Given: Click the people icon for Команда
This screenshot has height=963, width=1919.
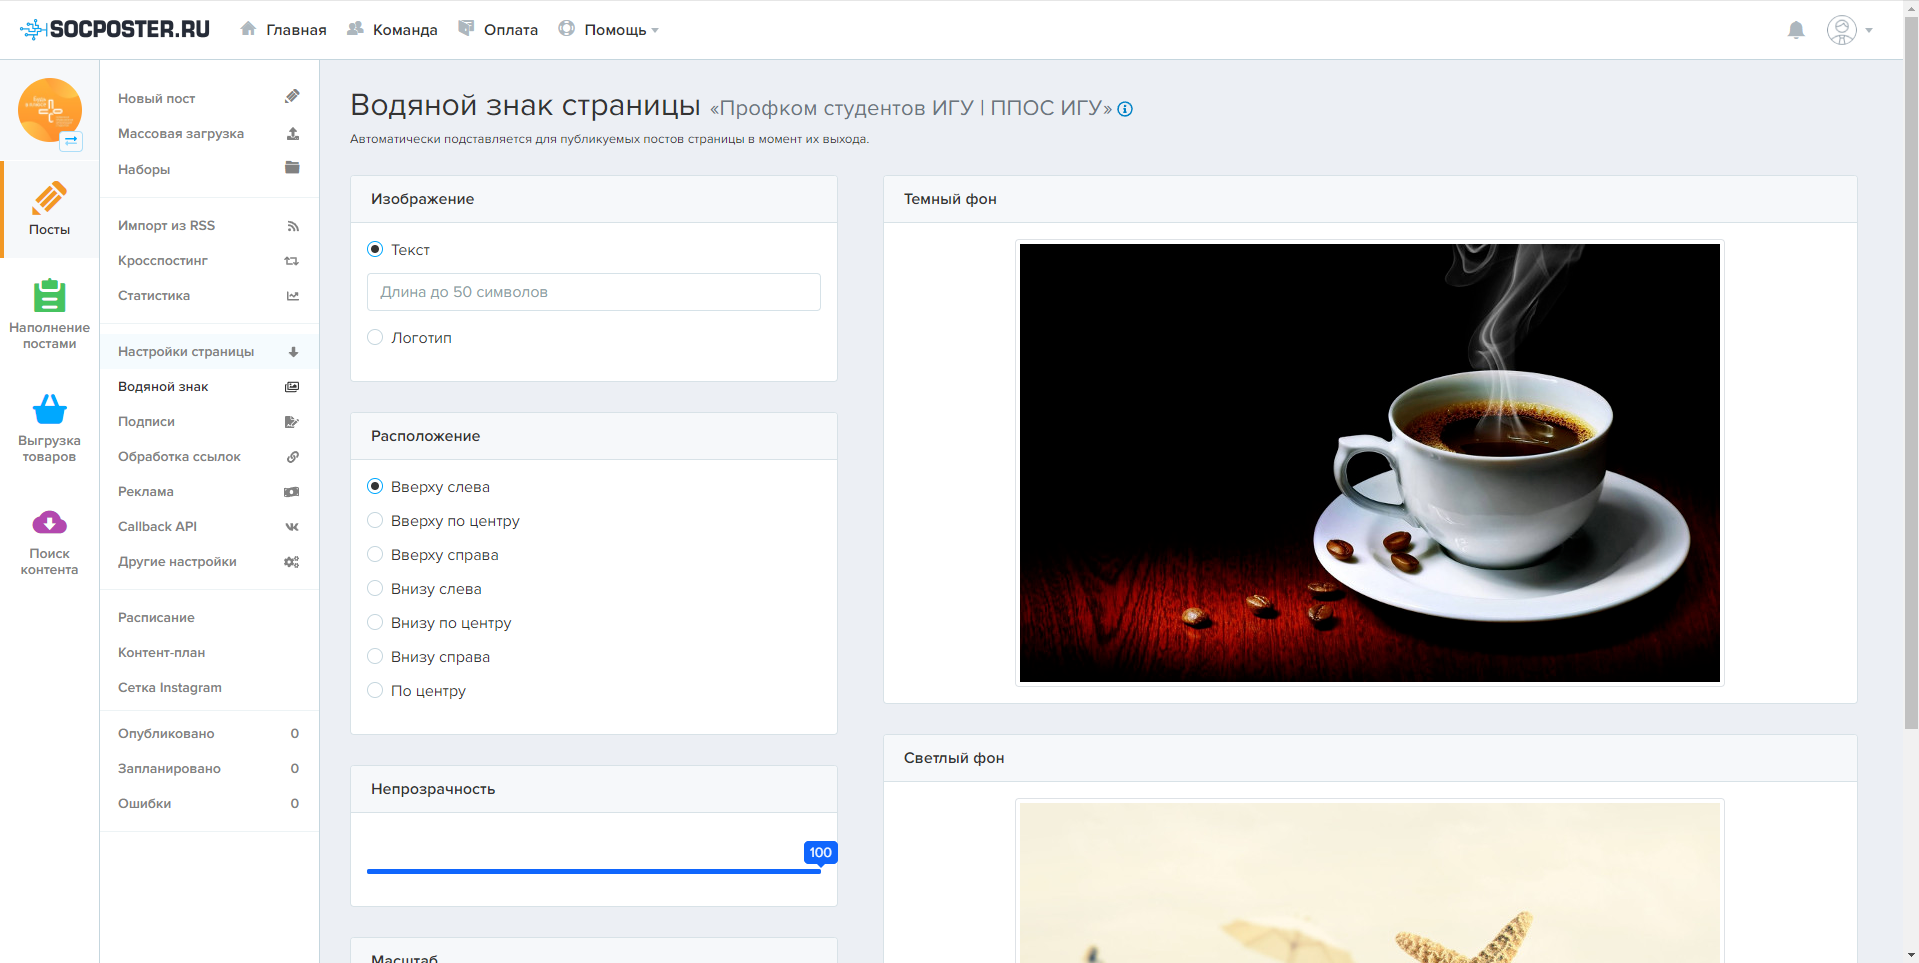Looking at the screenshot, I should (355, 29).
